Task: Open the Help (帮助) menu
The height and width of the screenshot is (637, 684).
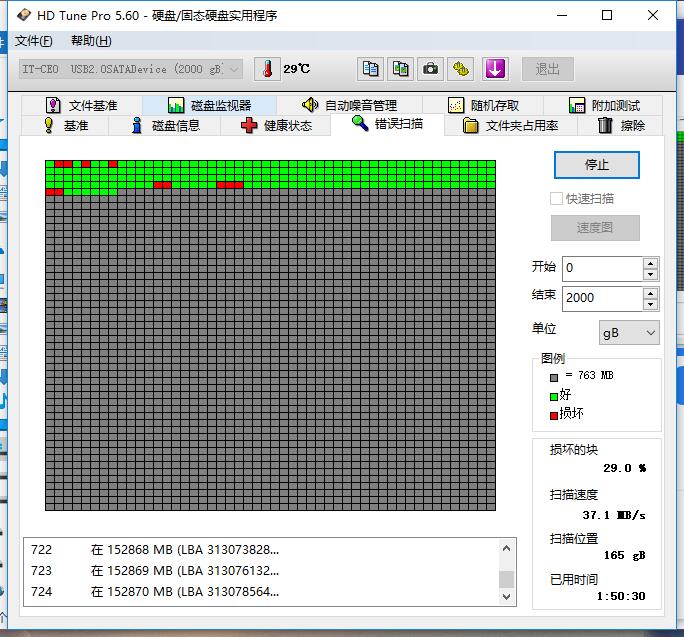Action: pyautogui.click(x=91, y=41)
